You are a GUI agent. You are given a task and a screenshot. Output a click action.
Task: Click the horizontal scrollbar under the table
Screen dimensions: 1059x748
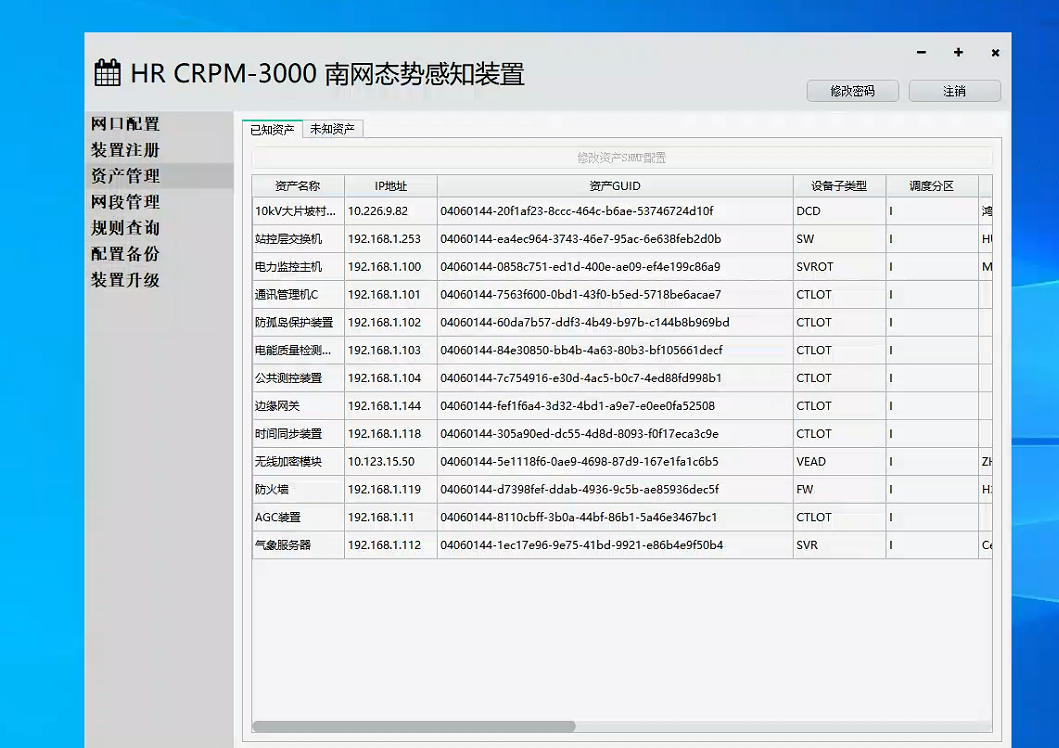pyautogui.click(x=414, y=727)
